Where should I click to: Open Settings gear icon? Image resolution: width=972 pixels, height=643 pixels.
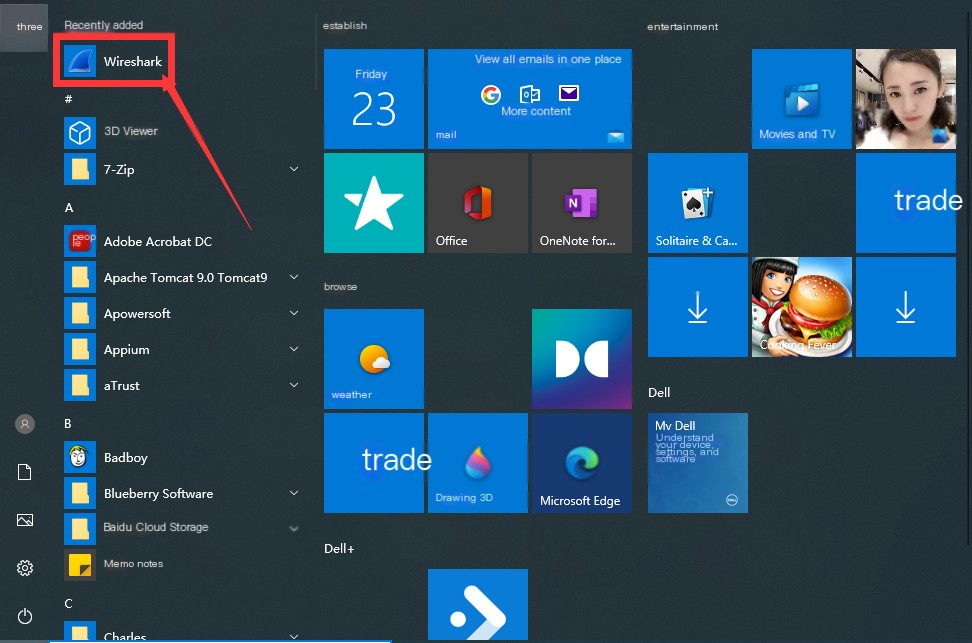pyautogui.click(x=25, y=567)
